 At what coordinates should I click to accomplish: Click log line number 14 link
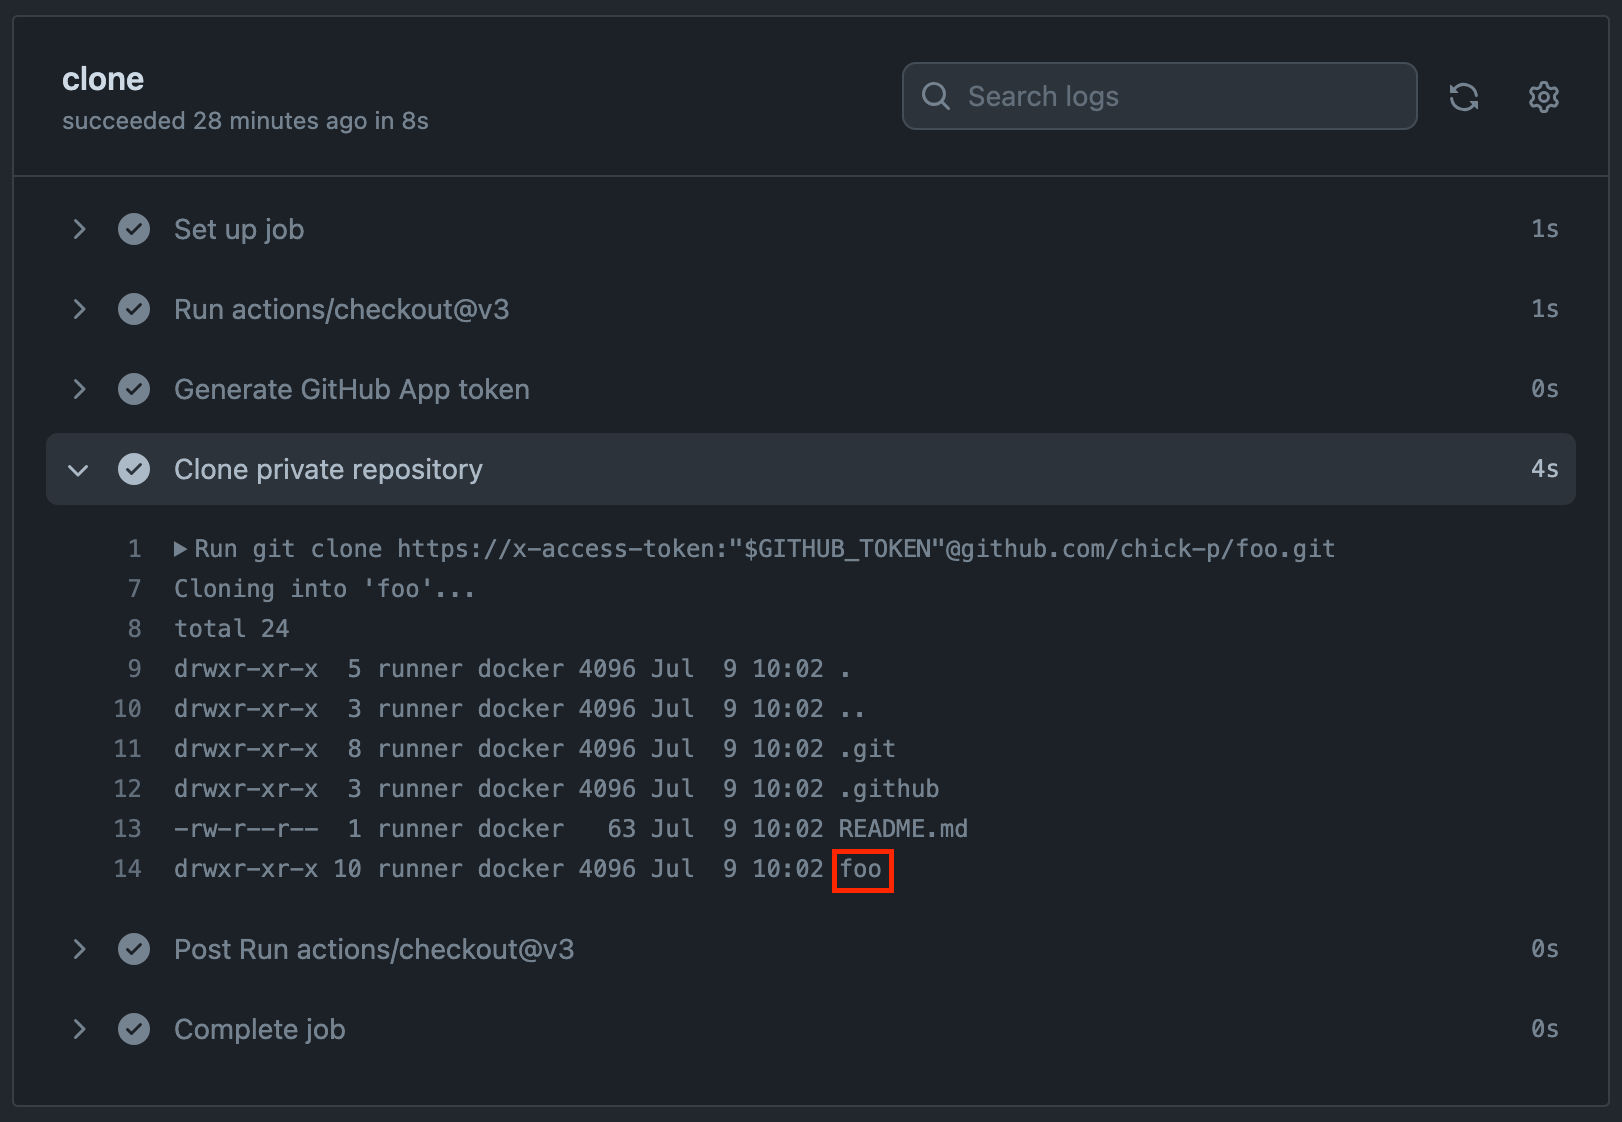point(128,869)
